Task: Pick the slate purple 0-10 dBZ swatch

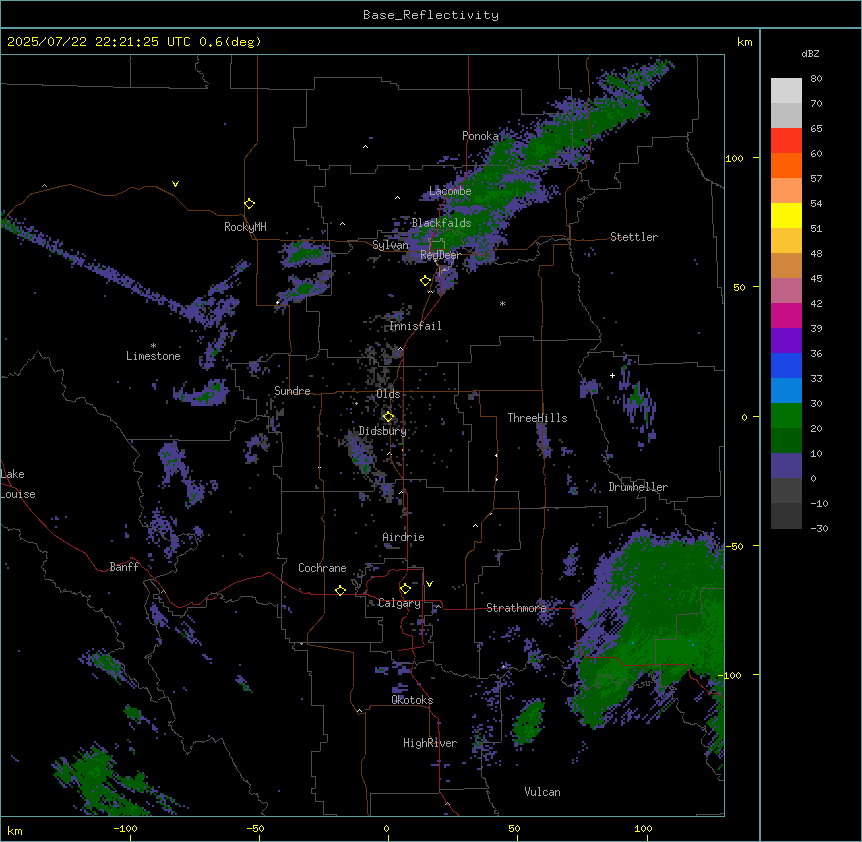Action: point(786,466)
